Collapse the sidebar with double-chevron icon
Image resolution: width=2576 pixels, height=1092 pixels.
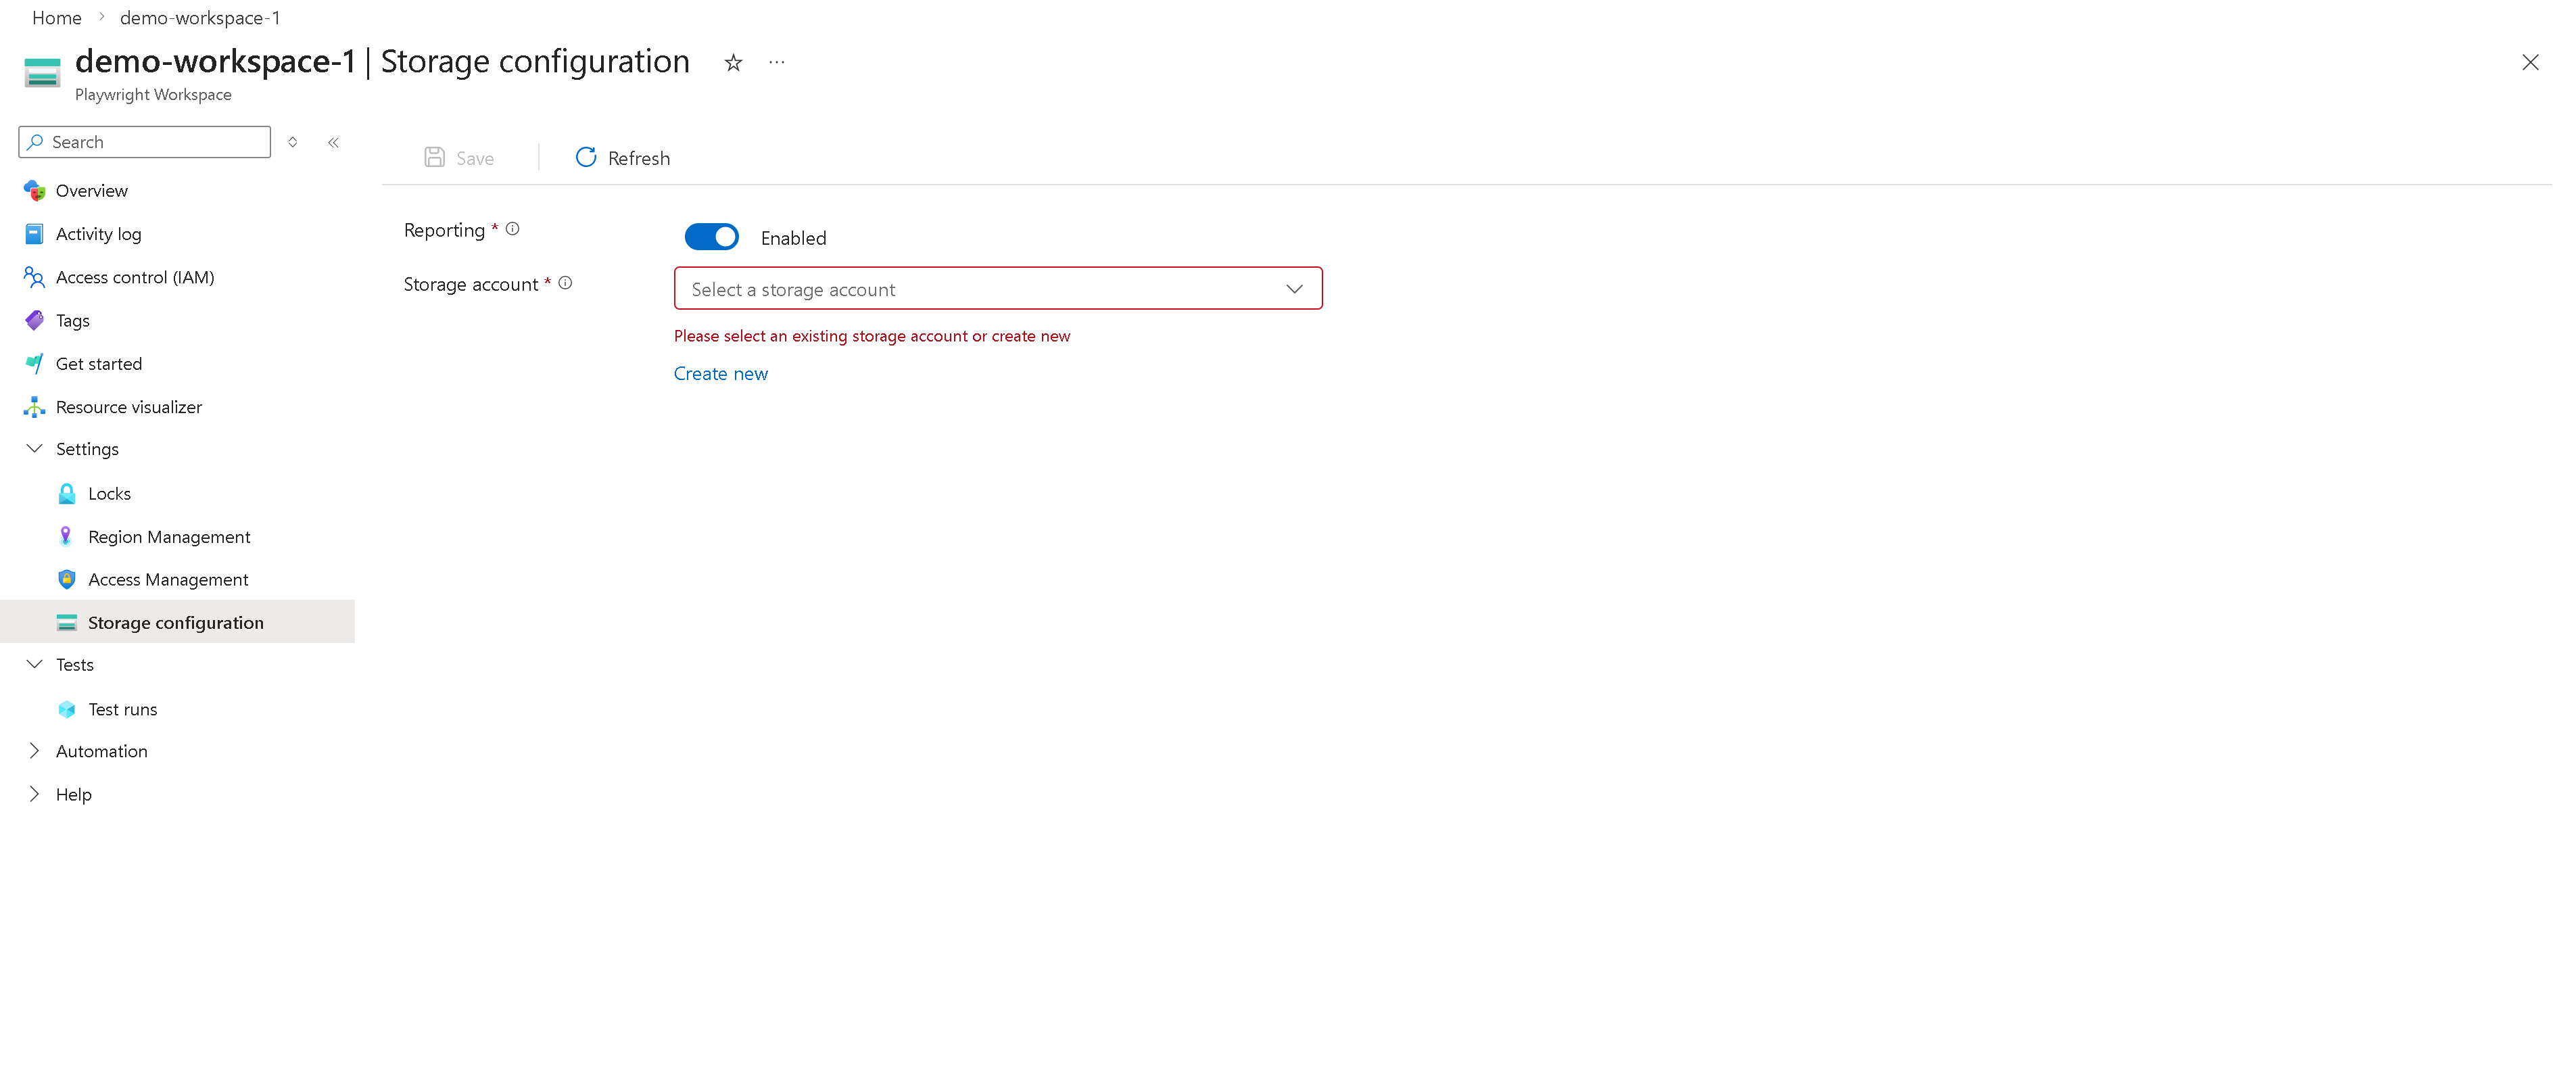click(x=333, y=142)
